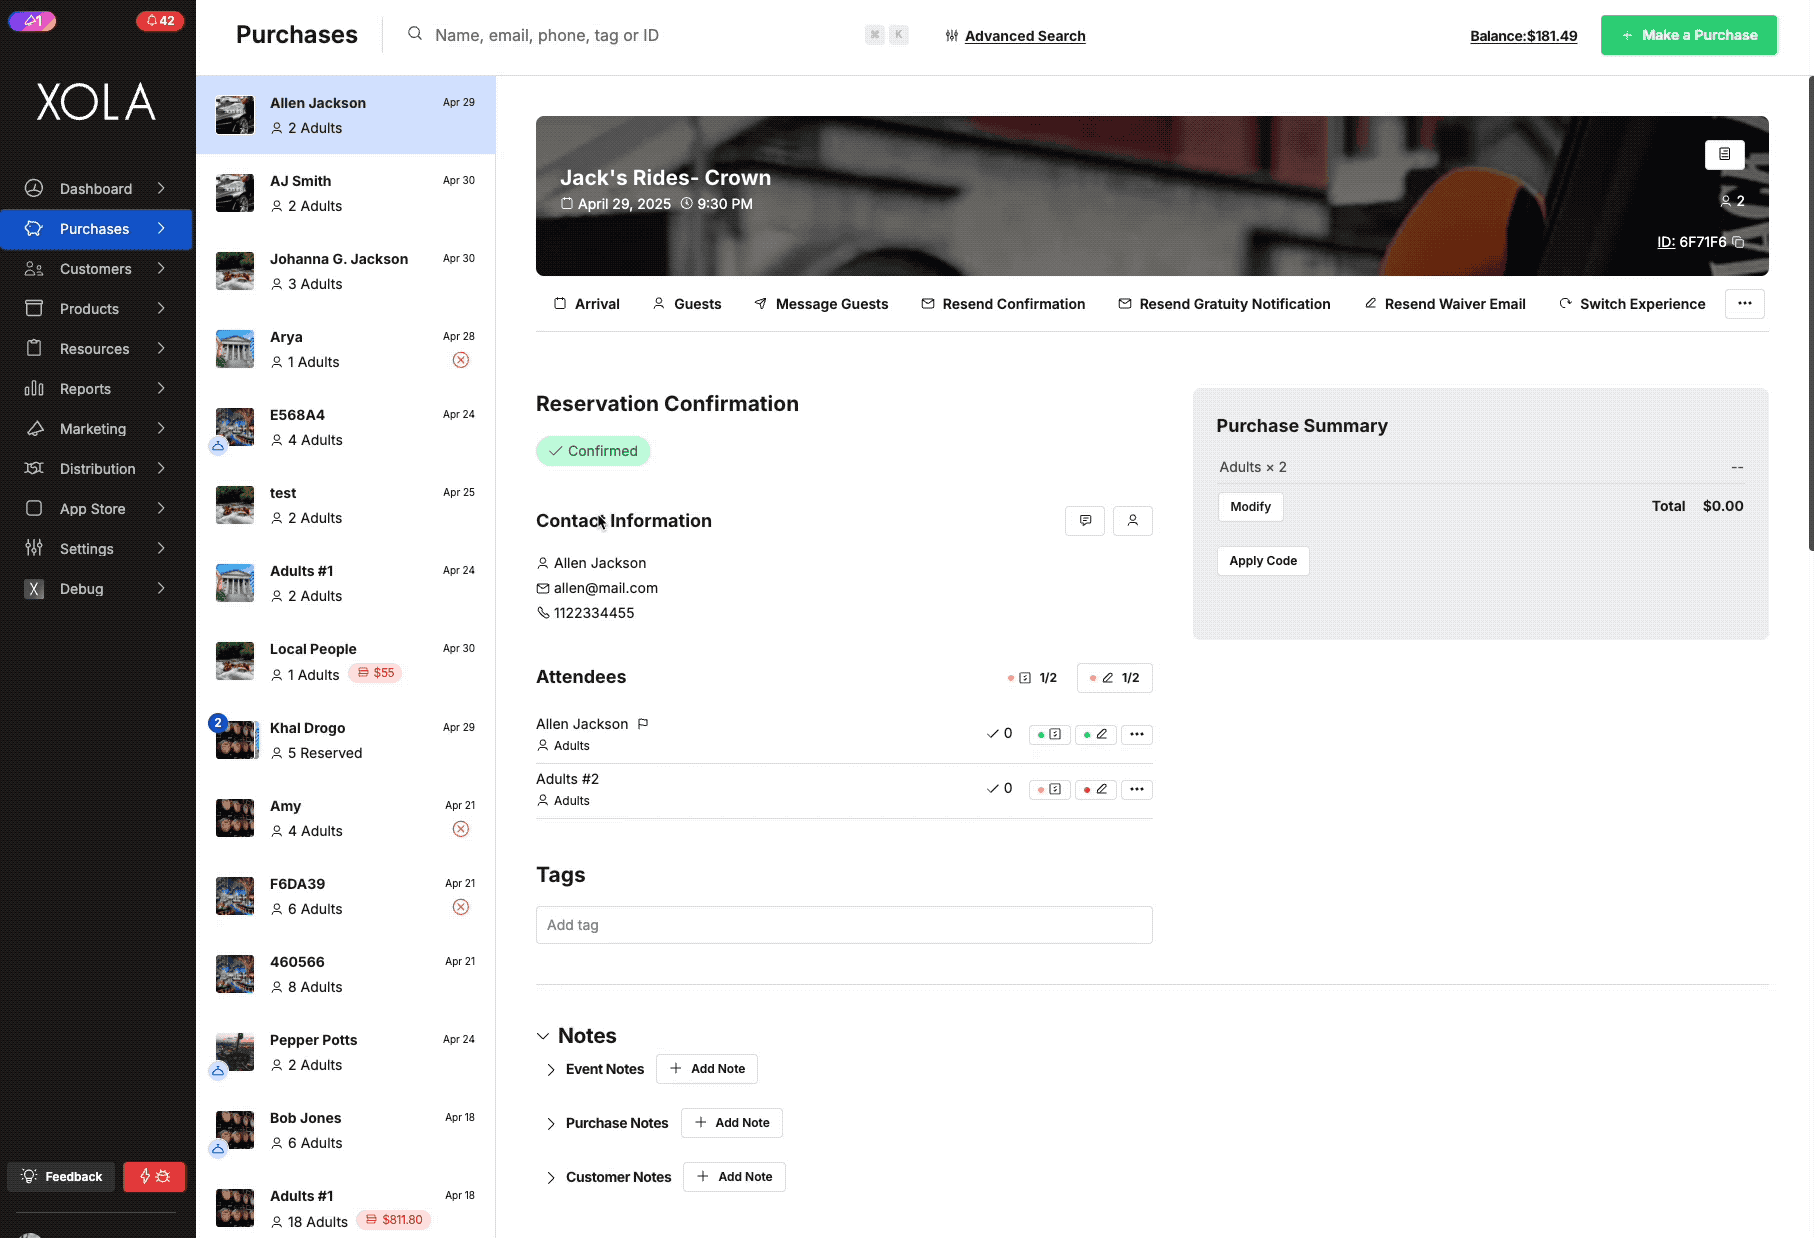The height and width of the screenshot is (1238, 1814).
Task: Click the red lightning bug report button
Action: 154,1177
